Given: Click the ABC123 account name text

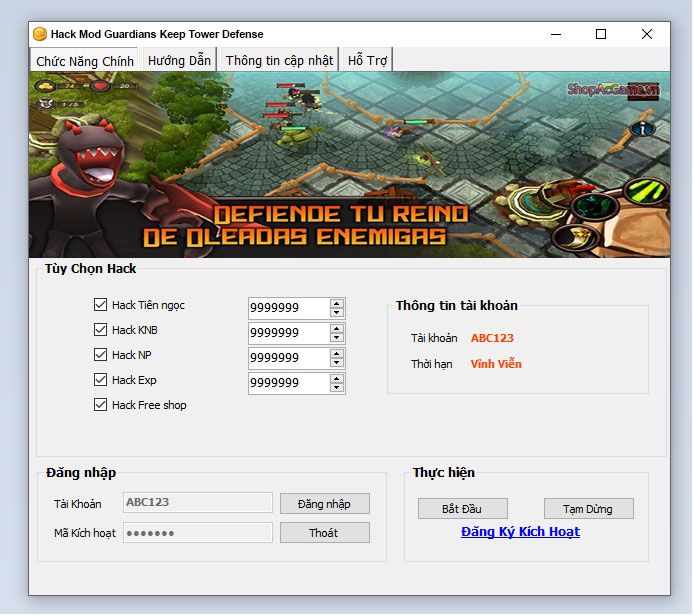Looking at the screenshot, I should pyautogui.click(x=492, y=338).
